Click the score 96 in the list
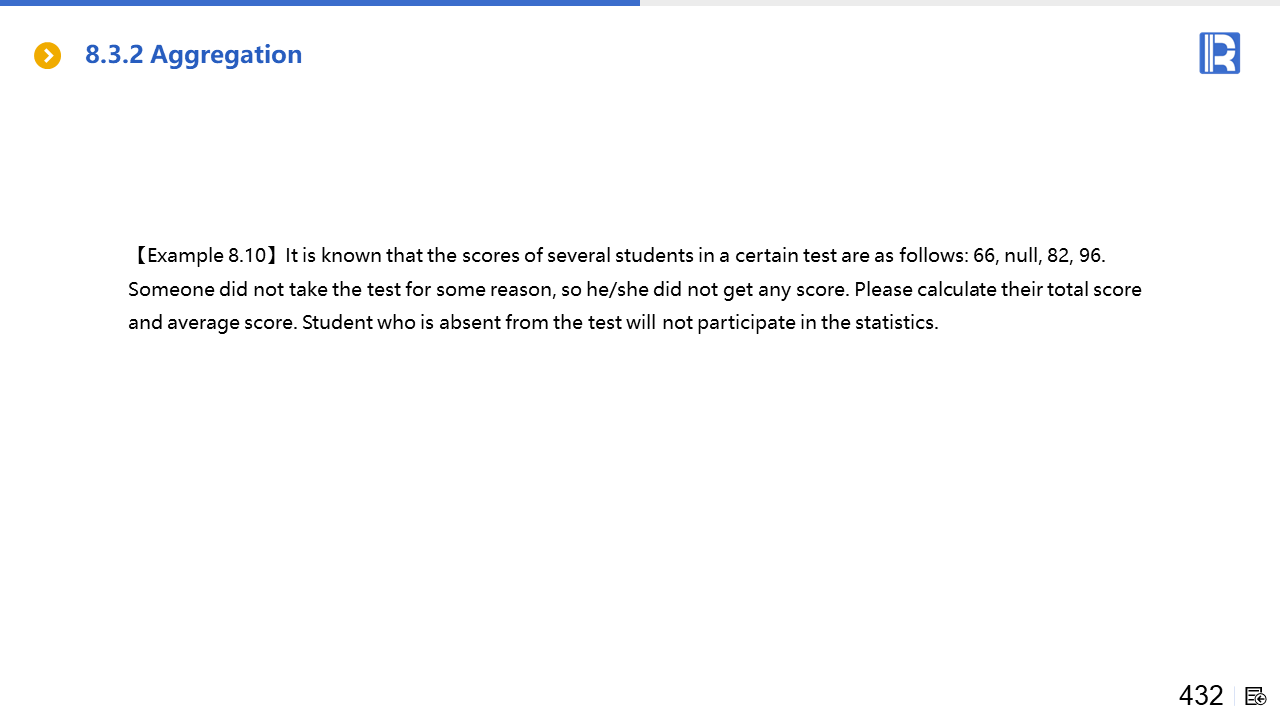Viewport: 1280px width, 720px height. [x=1091, y=256]
